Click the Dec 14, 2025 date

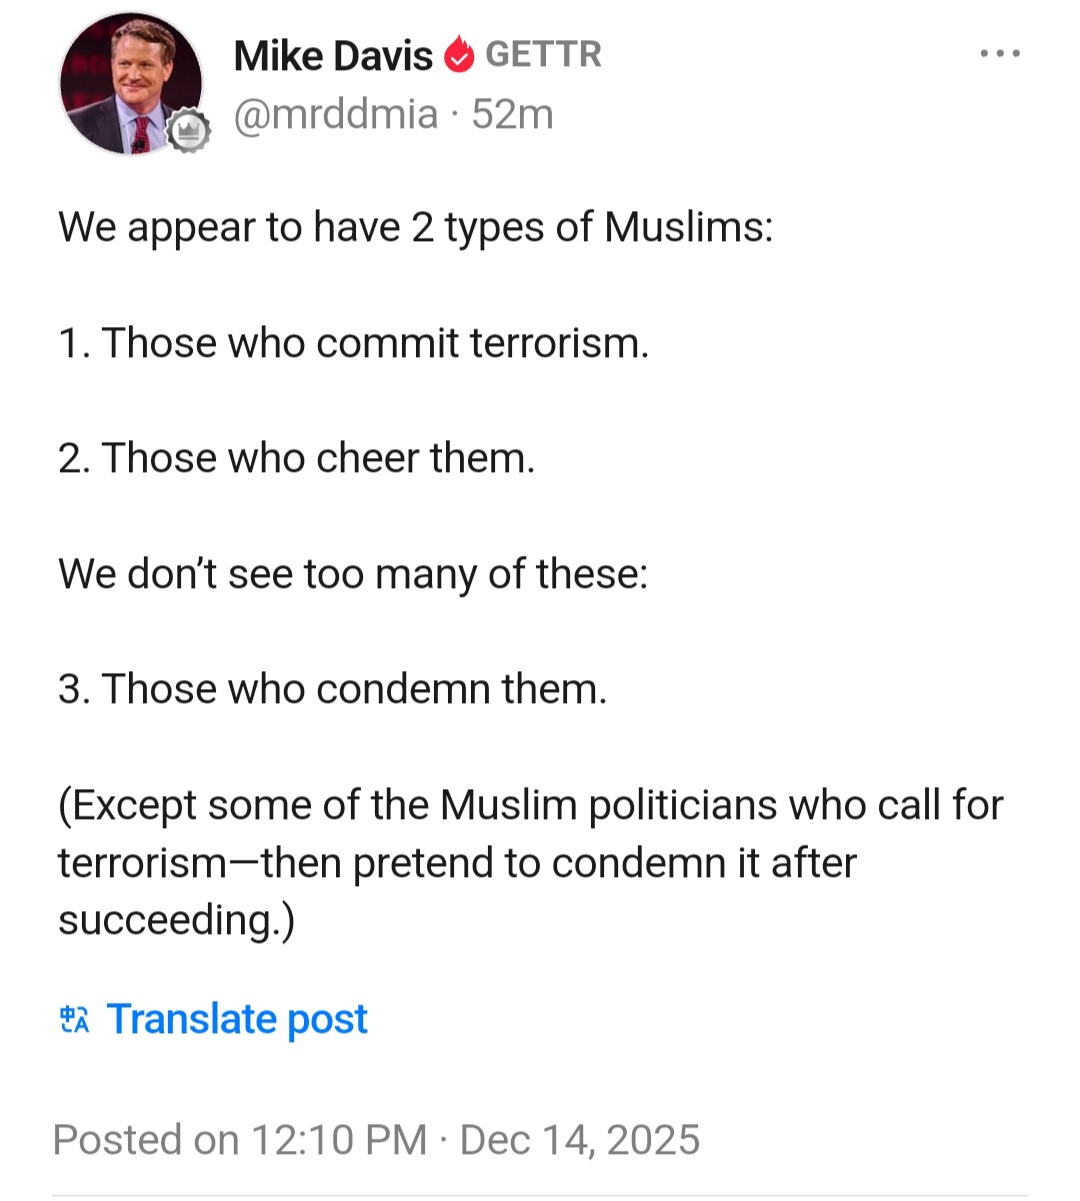(x=580, y=1140)
